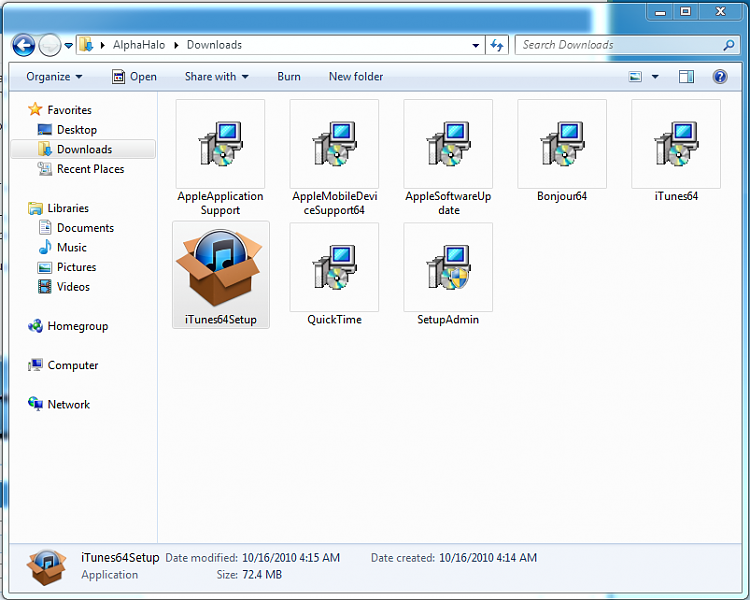
Task: Create a New folder
Action: pyautogui.click(x=356, y=77)
